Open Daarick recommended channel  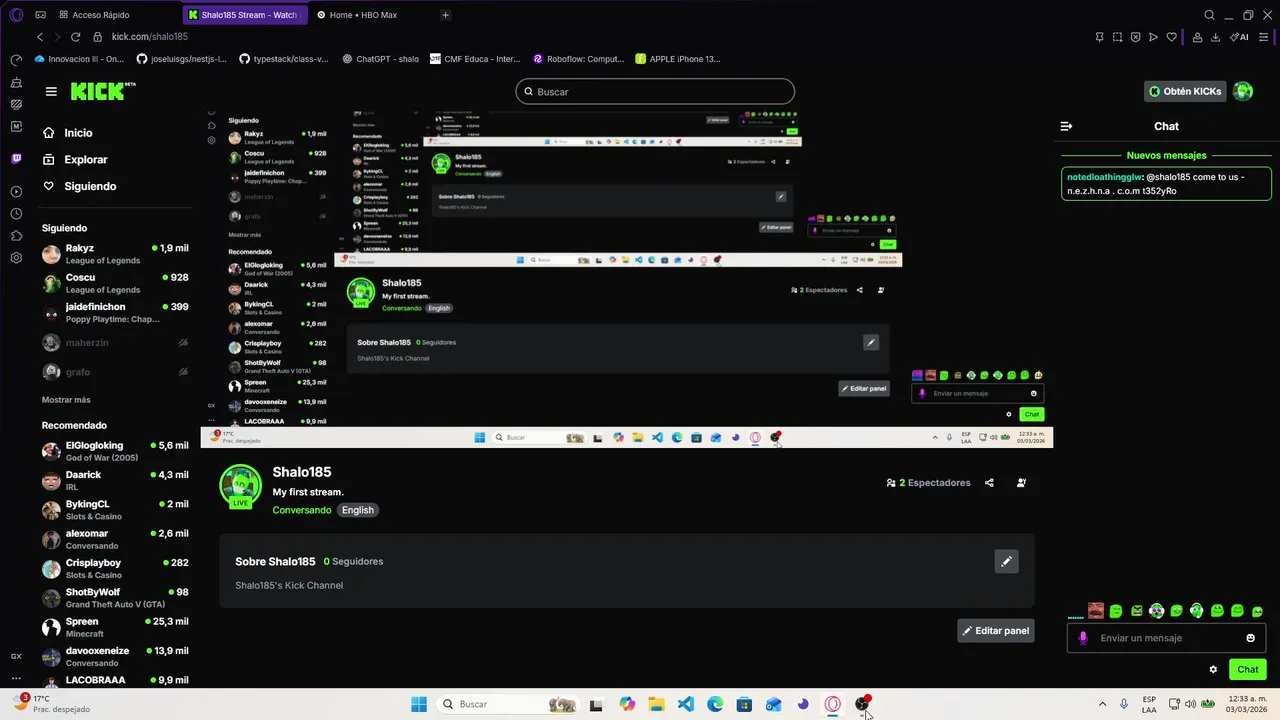pos(115,480)
